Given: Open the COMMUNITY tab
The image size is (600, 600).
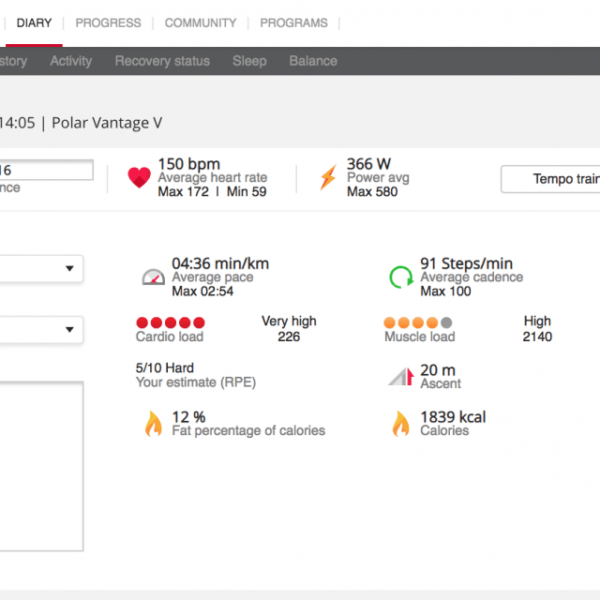Looking at the screenshot, I should click(x=200, y=23).
